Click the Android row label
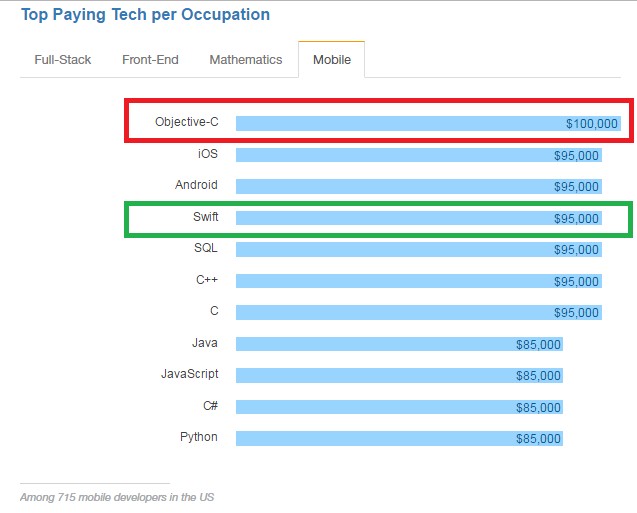 (196, 185)
